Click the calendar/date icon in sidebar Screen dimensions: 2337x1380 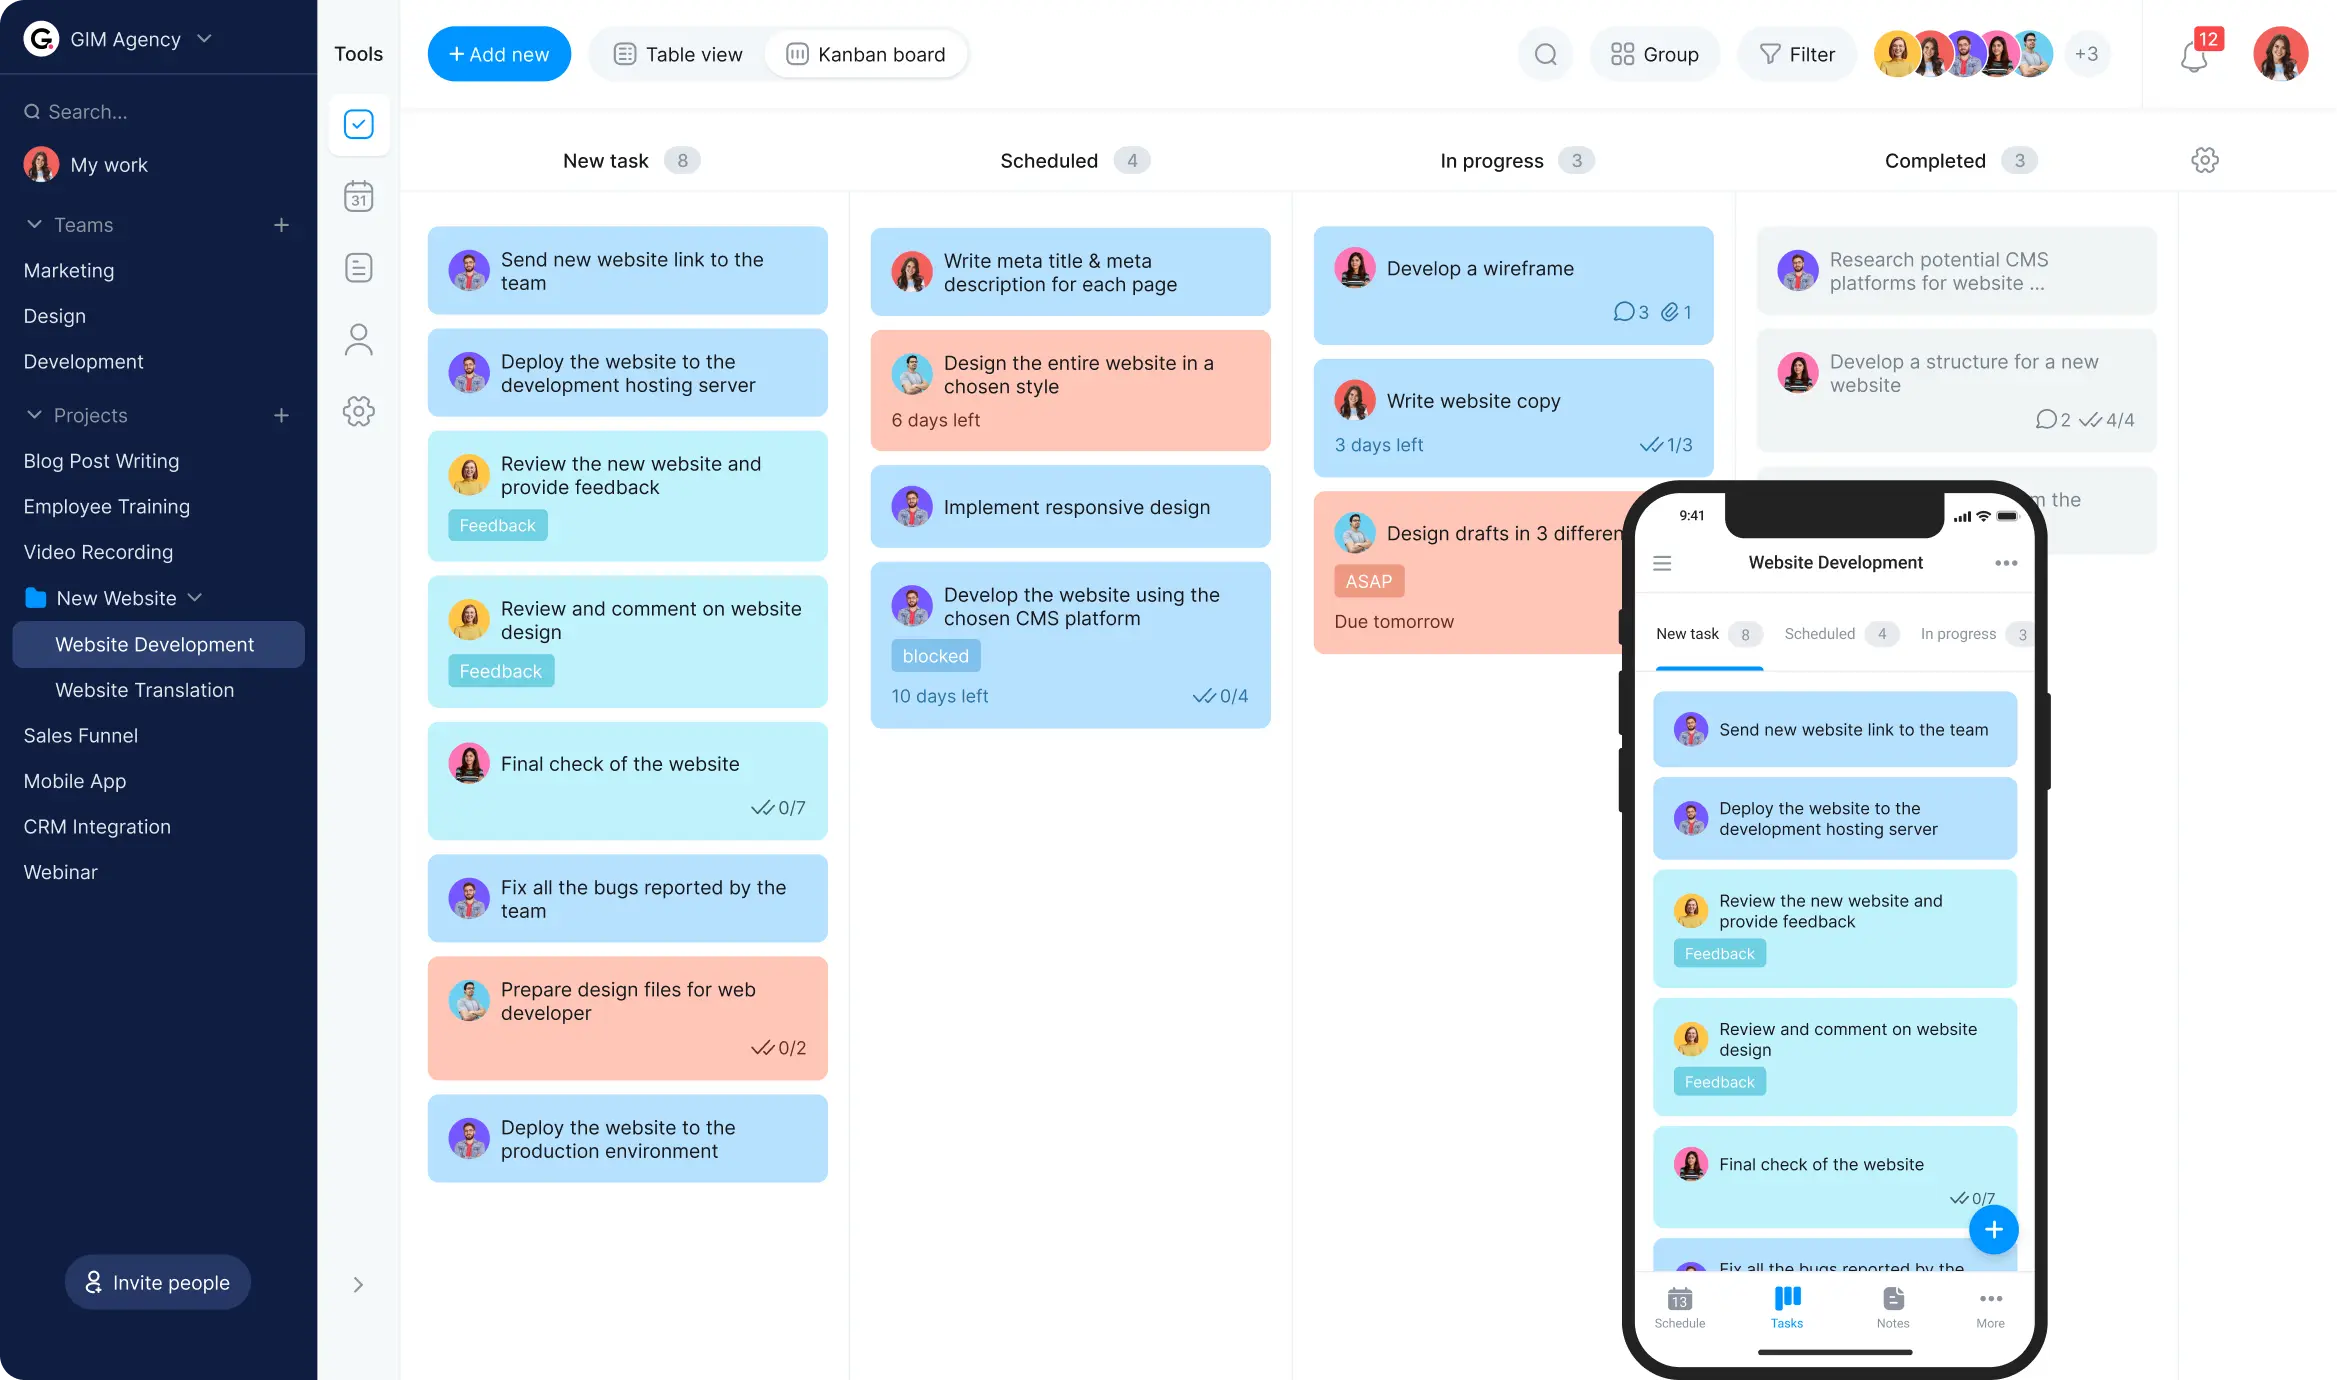358,196
